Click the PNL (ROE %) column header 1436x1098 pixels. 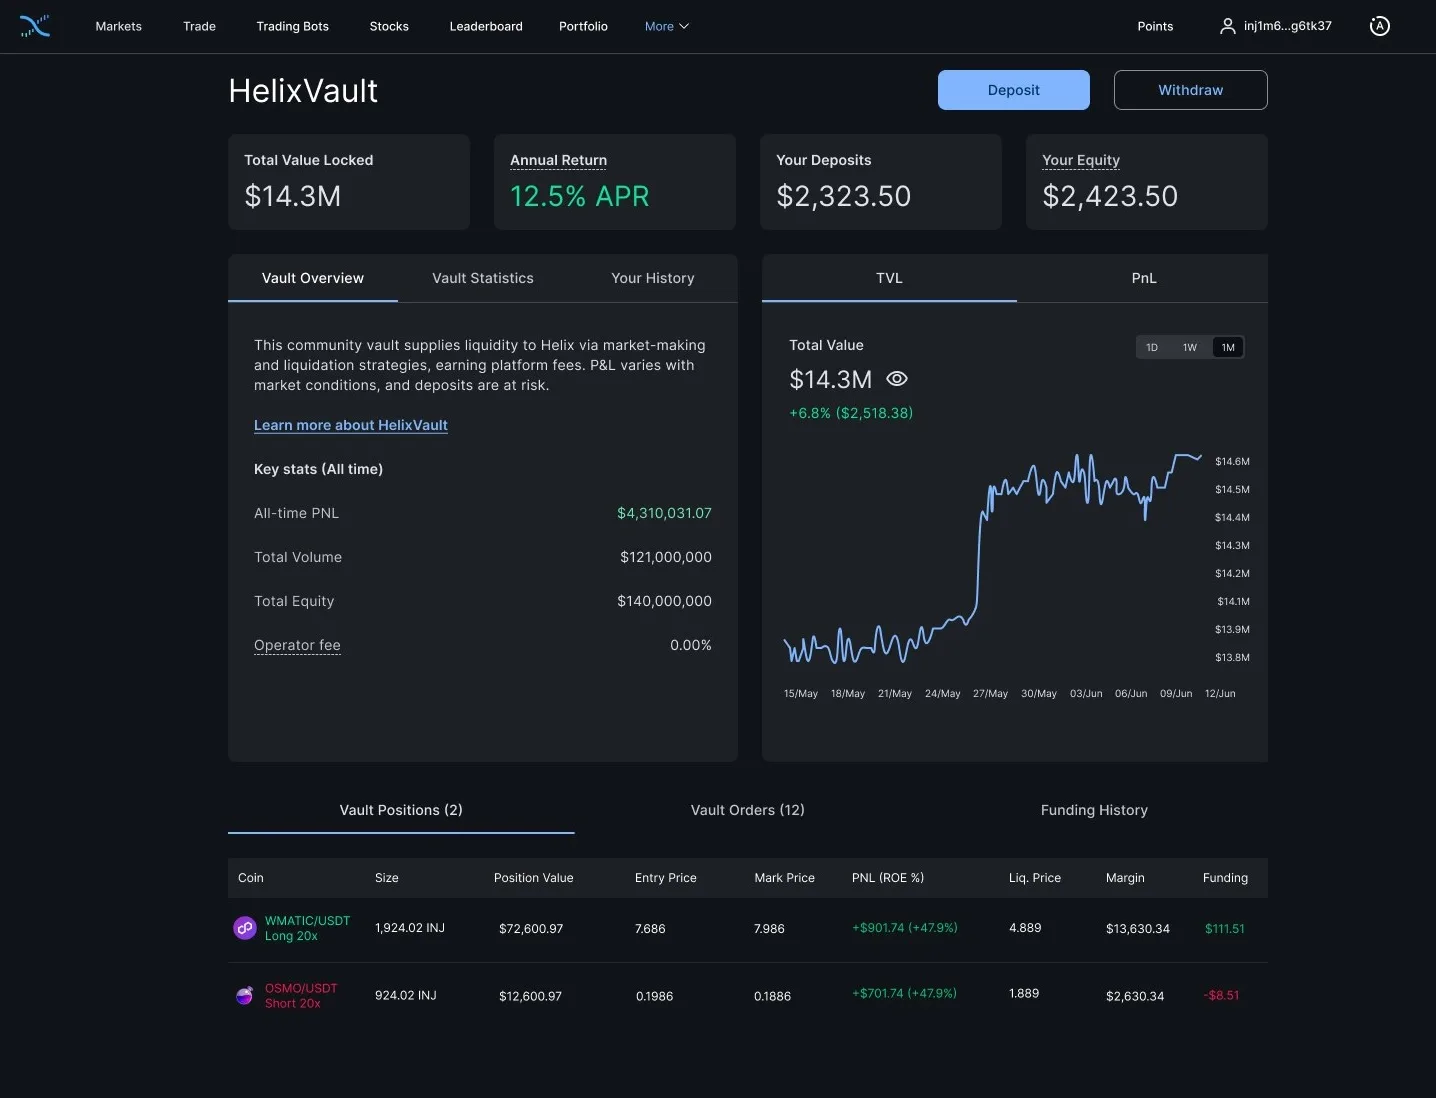[888, 878]
